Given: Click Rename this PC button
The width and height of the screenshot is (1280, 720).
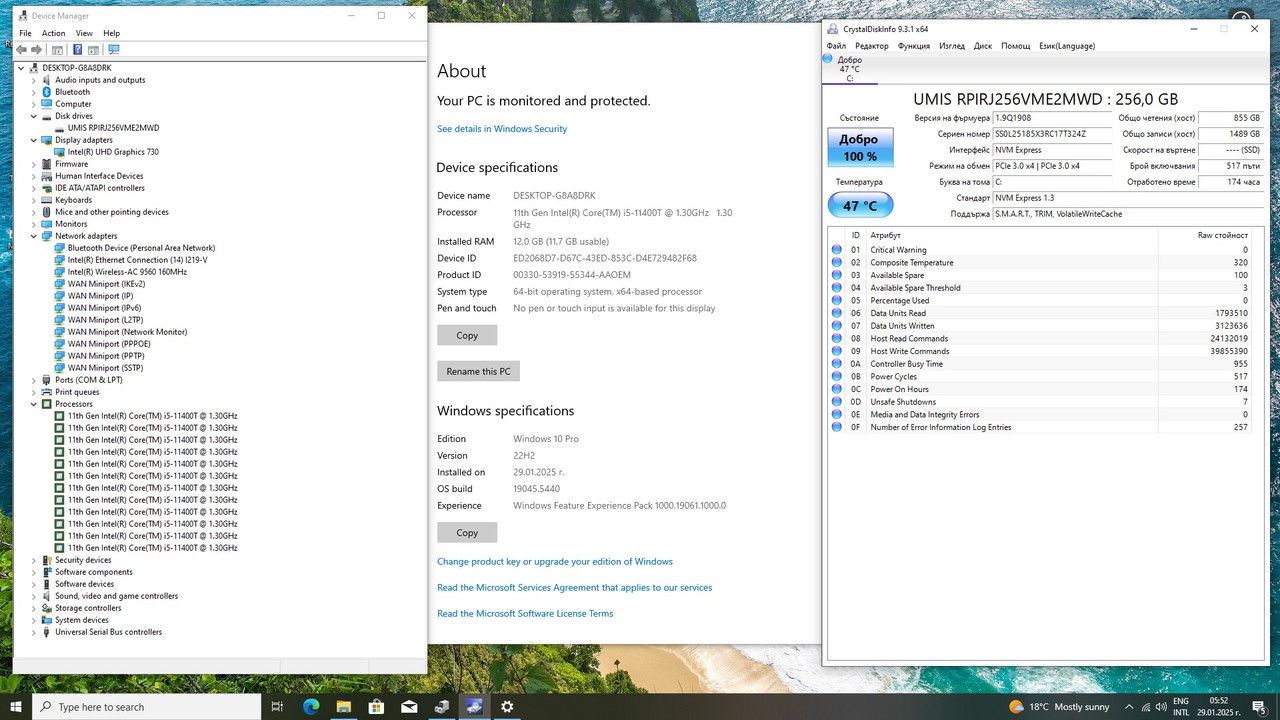Looking at the screenshot, I should 478,371.
